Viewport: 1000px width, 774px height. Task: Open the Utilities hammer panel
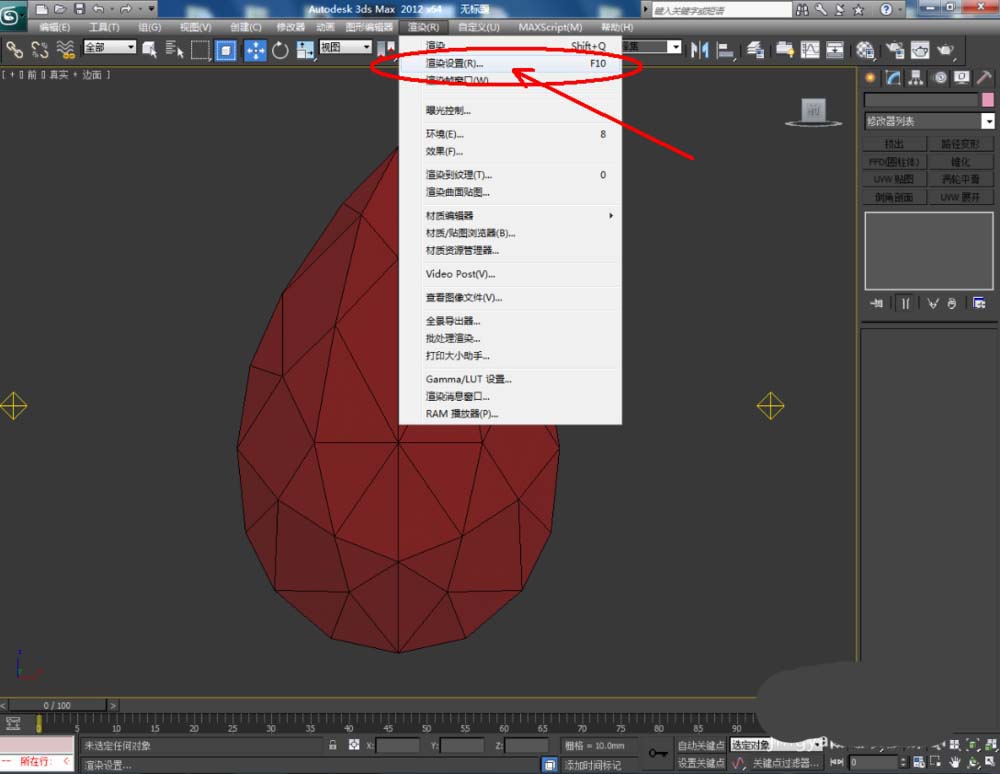click(984, 78)
